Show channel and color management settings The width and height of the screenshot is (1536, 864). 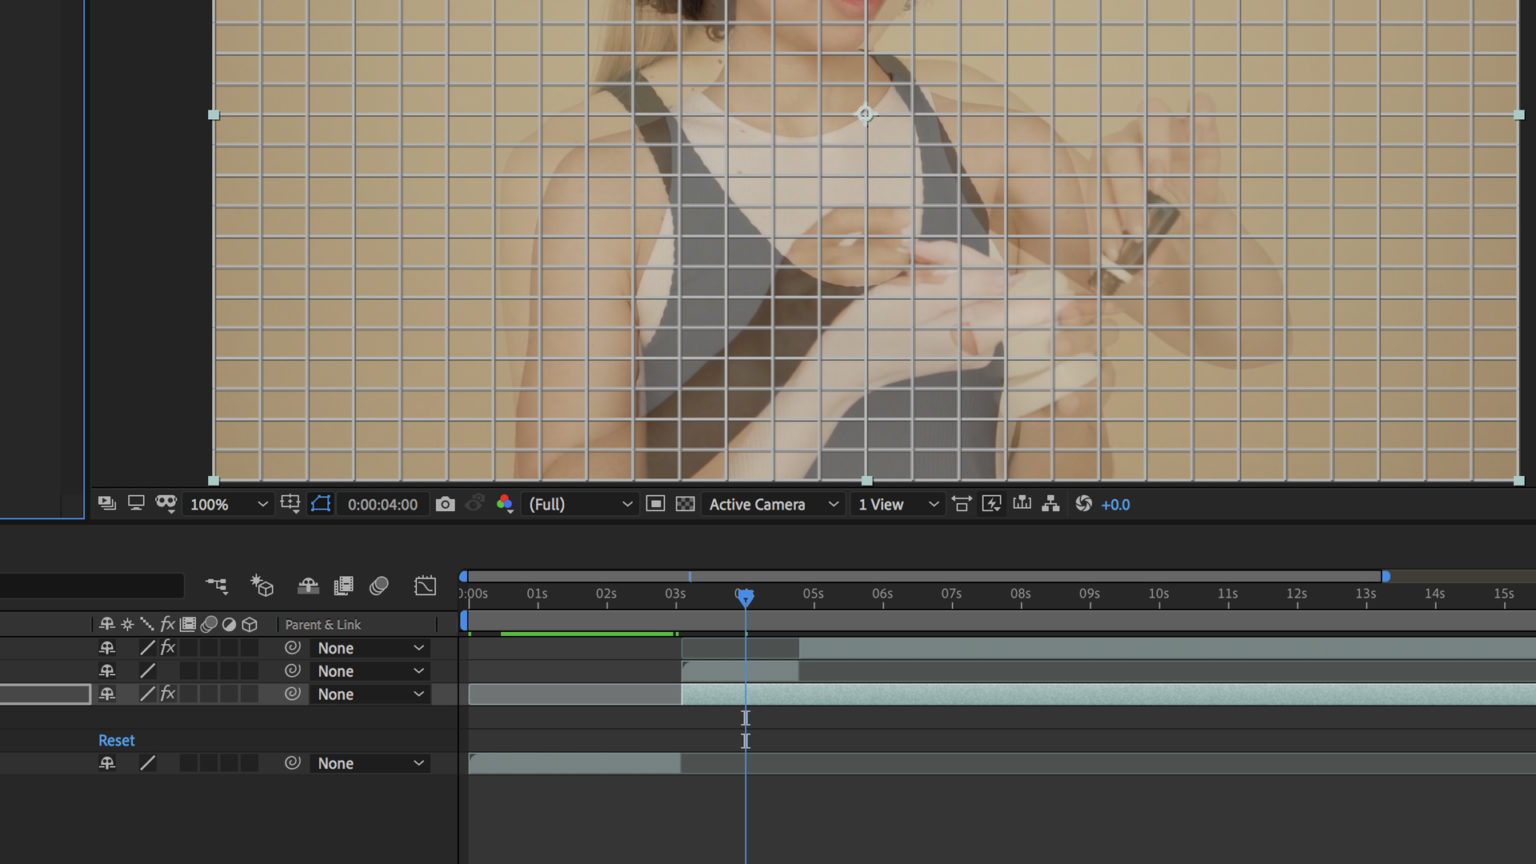[505, 505]
